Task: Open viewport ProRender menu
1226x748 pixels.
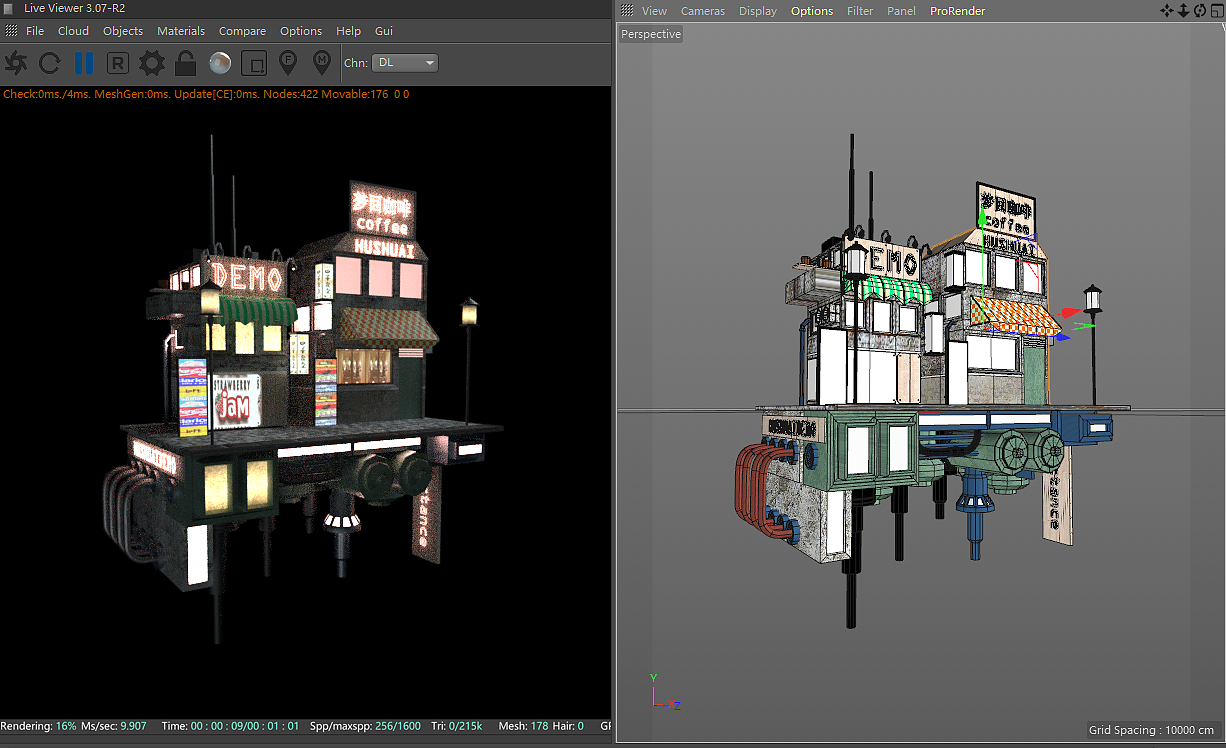Action: (958, 11)
